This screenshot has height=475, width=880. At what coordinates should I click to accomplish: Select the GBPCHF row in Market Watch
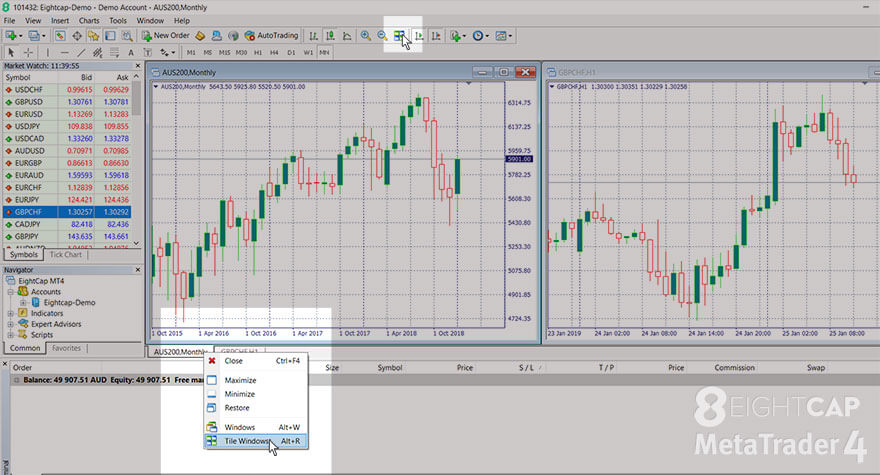[67, 212]
